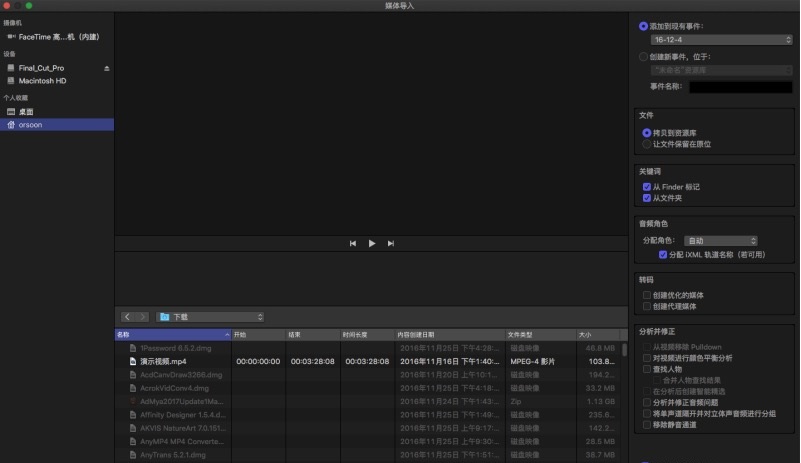801x463 pixels.
Task: Go forward with the right arrow button
Action: click(142, 317)
